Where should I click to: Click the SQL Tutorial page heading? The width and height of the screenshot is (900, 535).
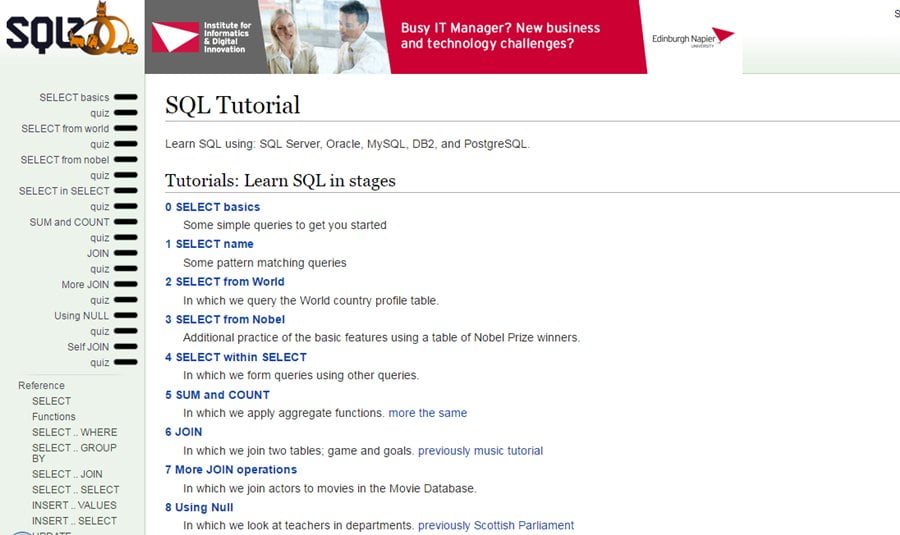coord(232,105)
